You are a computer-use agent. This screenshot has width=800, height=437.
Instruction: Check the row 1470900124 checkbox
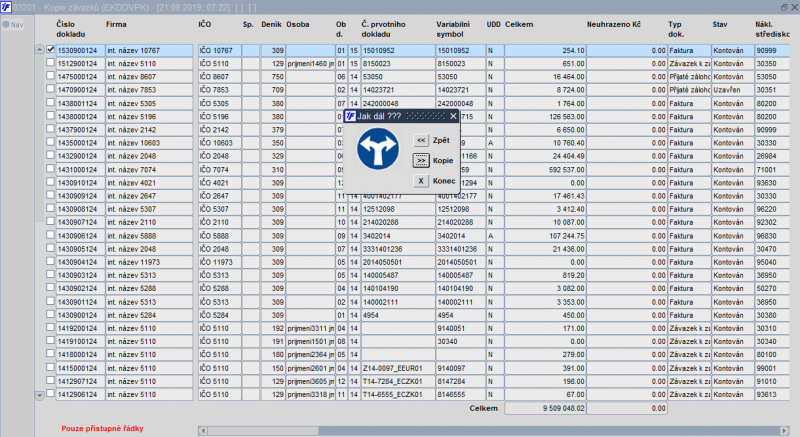[x=50, y=89]
